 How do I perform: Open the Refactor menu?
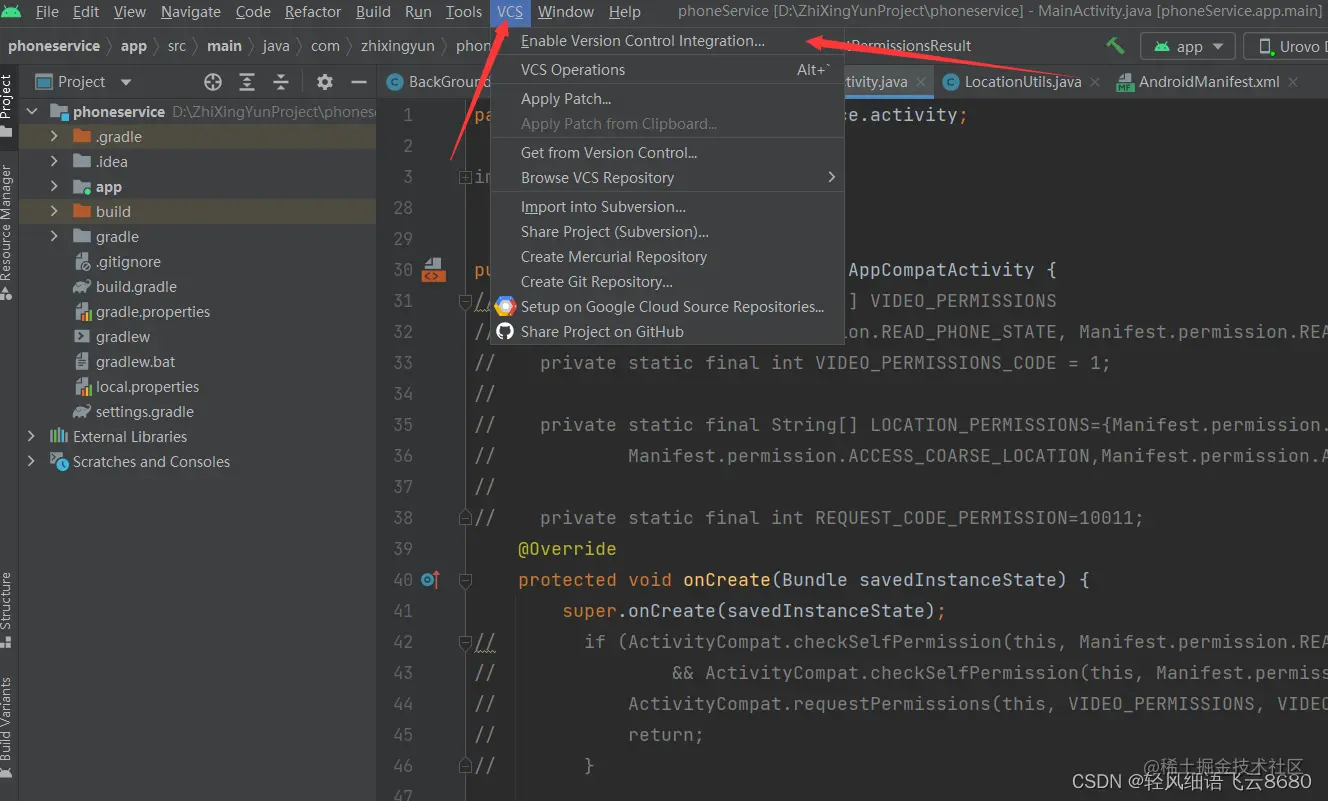[313, 12]
